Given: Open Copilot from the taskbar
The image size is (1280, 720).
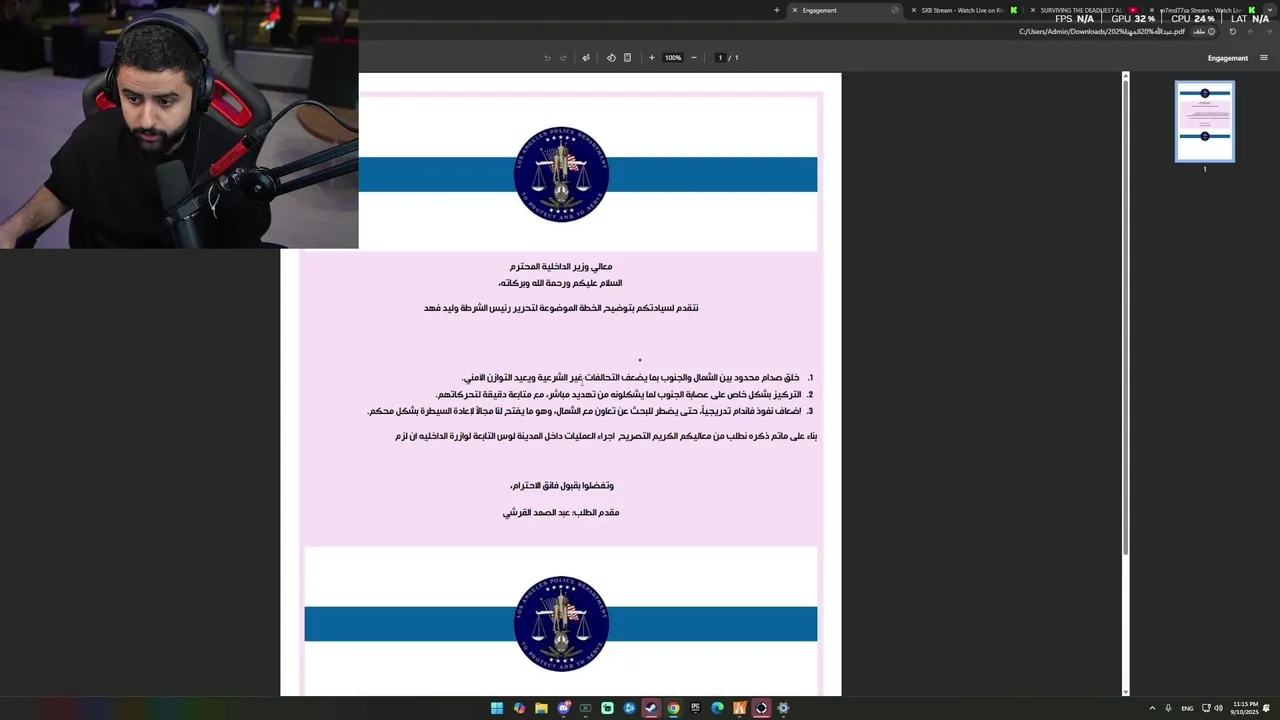Looking at the screenshot, I should (x=519, y=708).
